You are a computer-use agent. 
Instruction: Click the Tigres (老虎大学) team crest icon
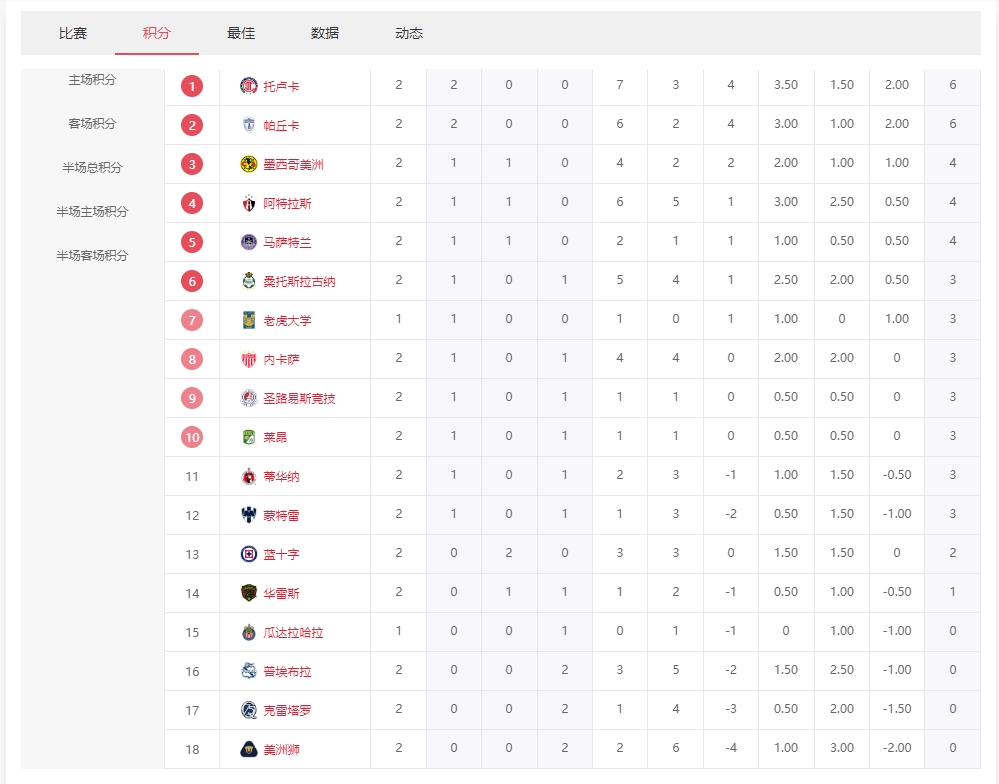(249, 320)
